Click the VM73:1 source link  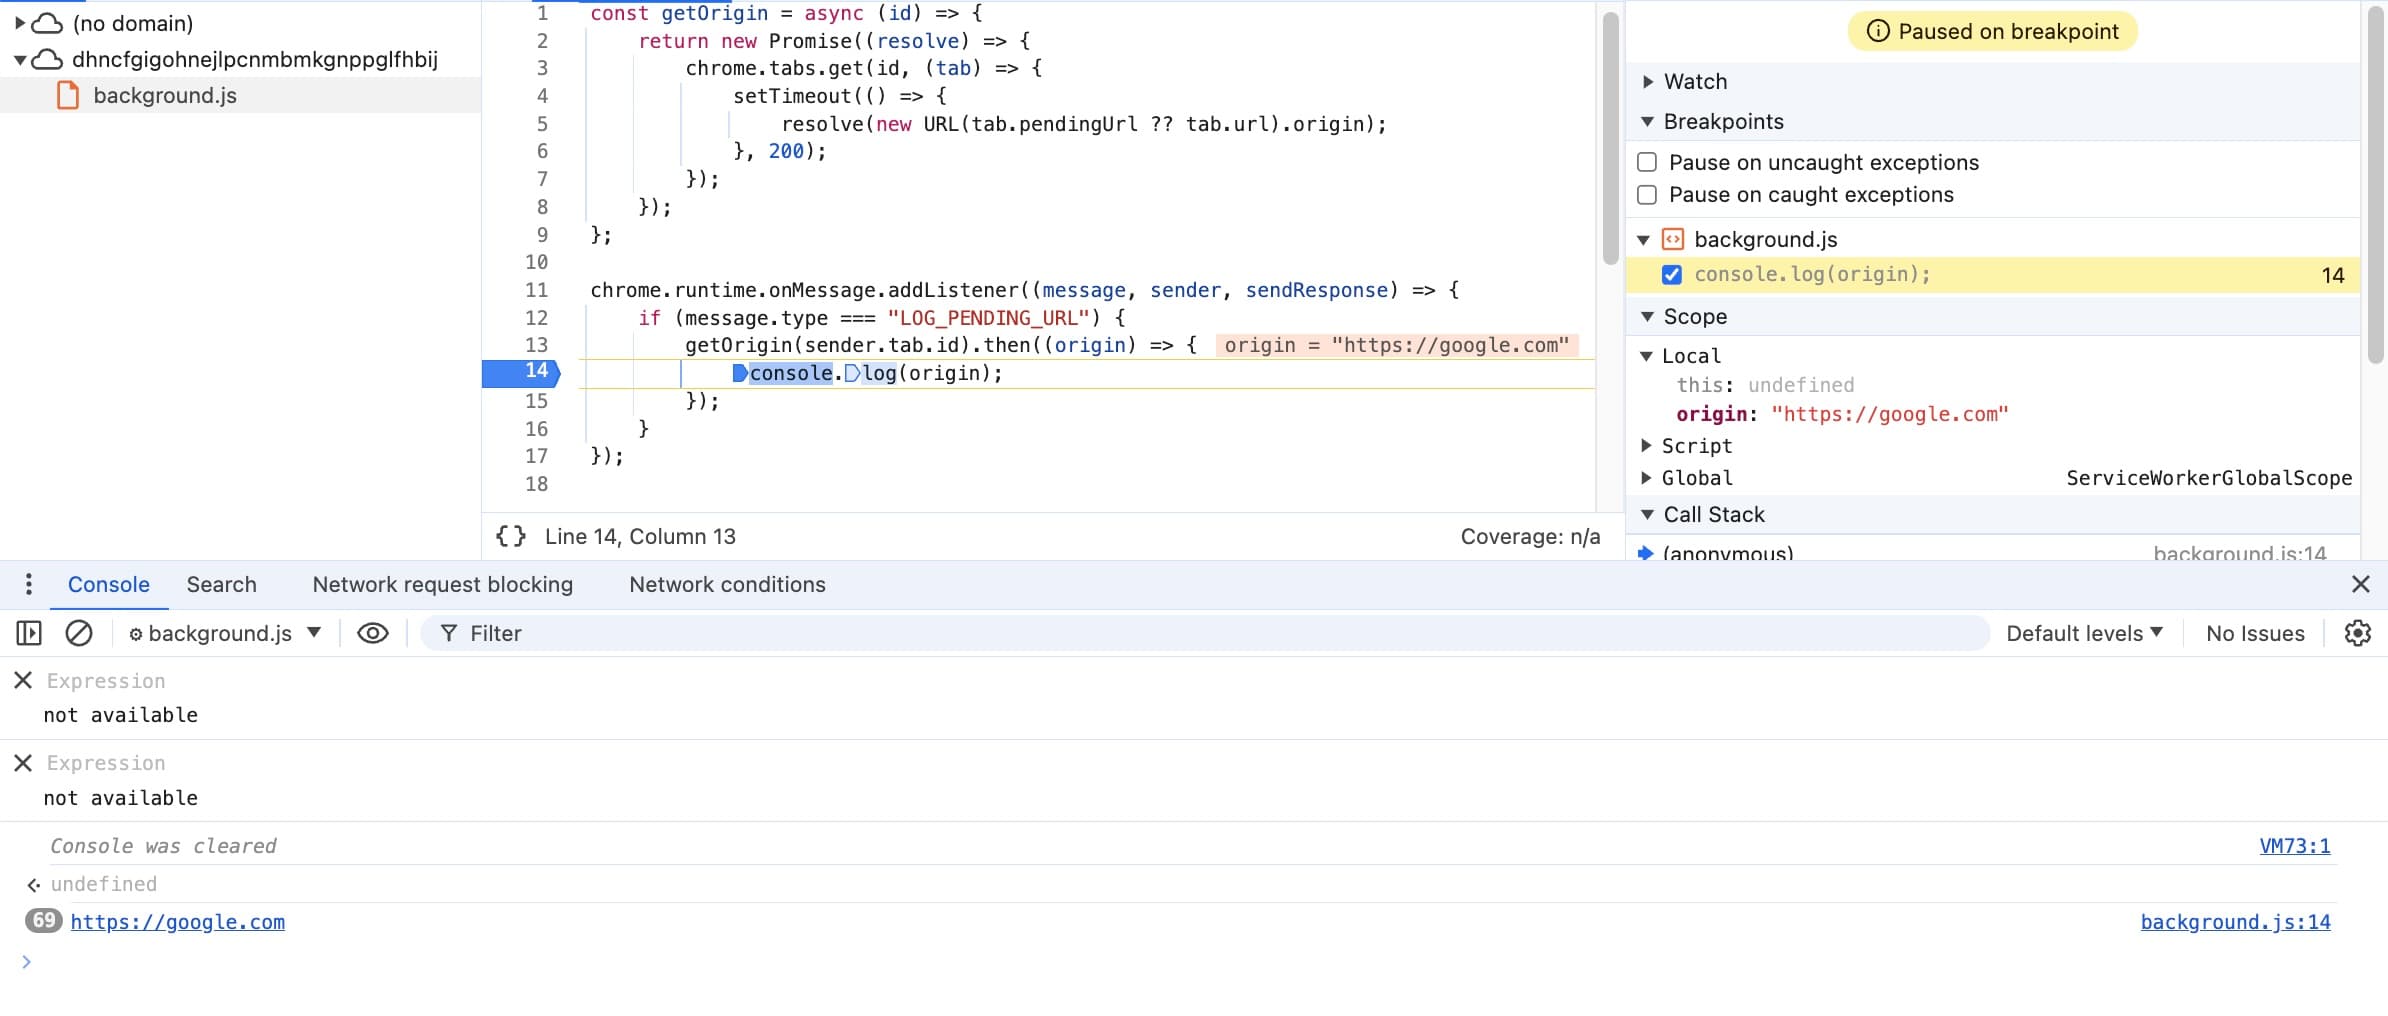[x=2294, y=846]
